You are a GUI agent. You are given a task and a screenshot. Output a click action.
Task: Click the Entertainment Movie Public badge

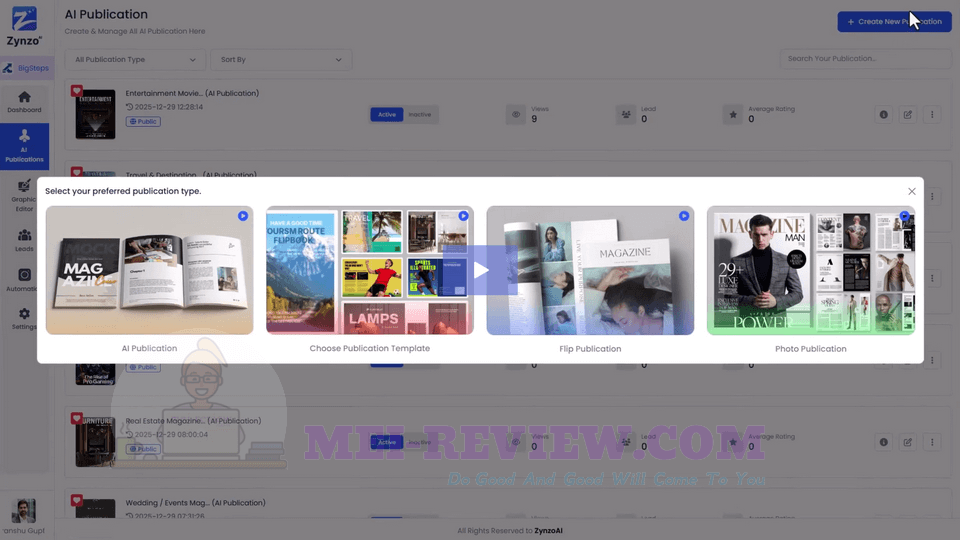[143, 121]
